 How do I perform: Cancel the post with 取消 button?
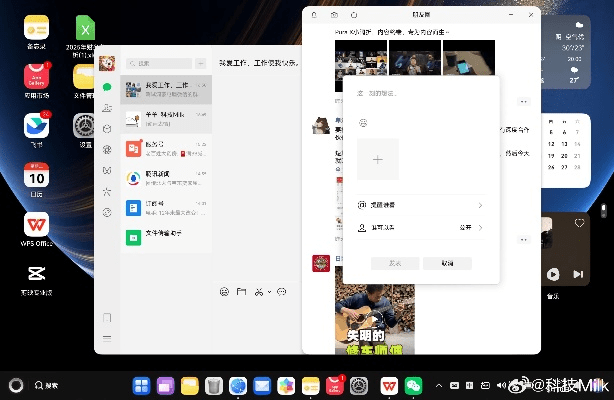[x=447, y=263]
